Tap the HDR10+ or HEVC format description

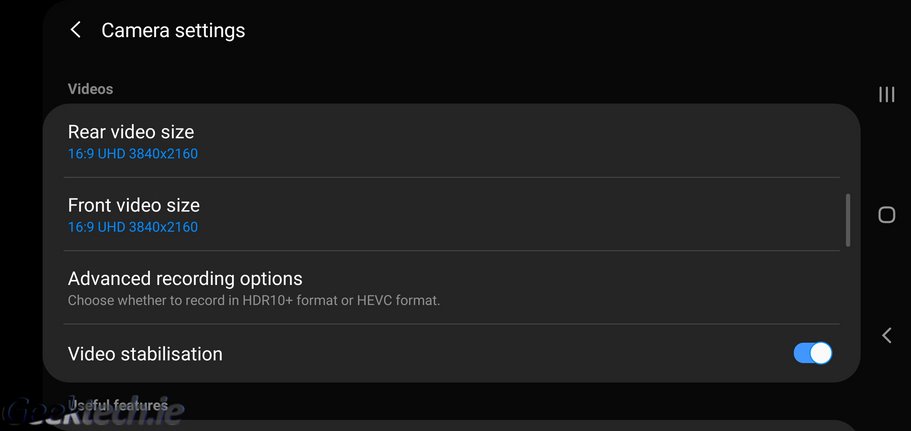pos(254,300)
